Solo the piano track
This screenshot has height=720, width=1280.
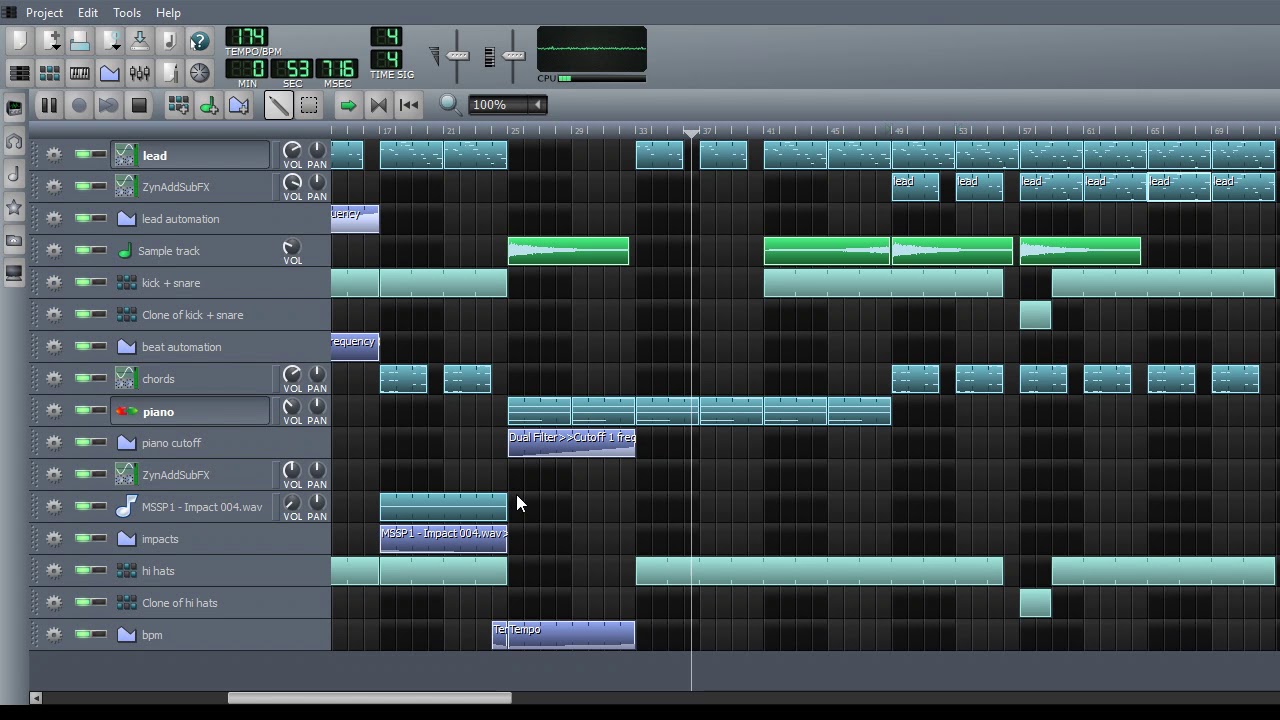(99, 411)
